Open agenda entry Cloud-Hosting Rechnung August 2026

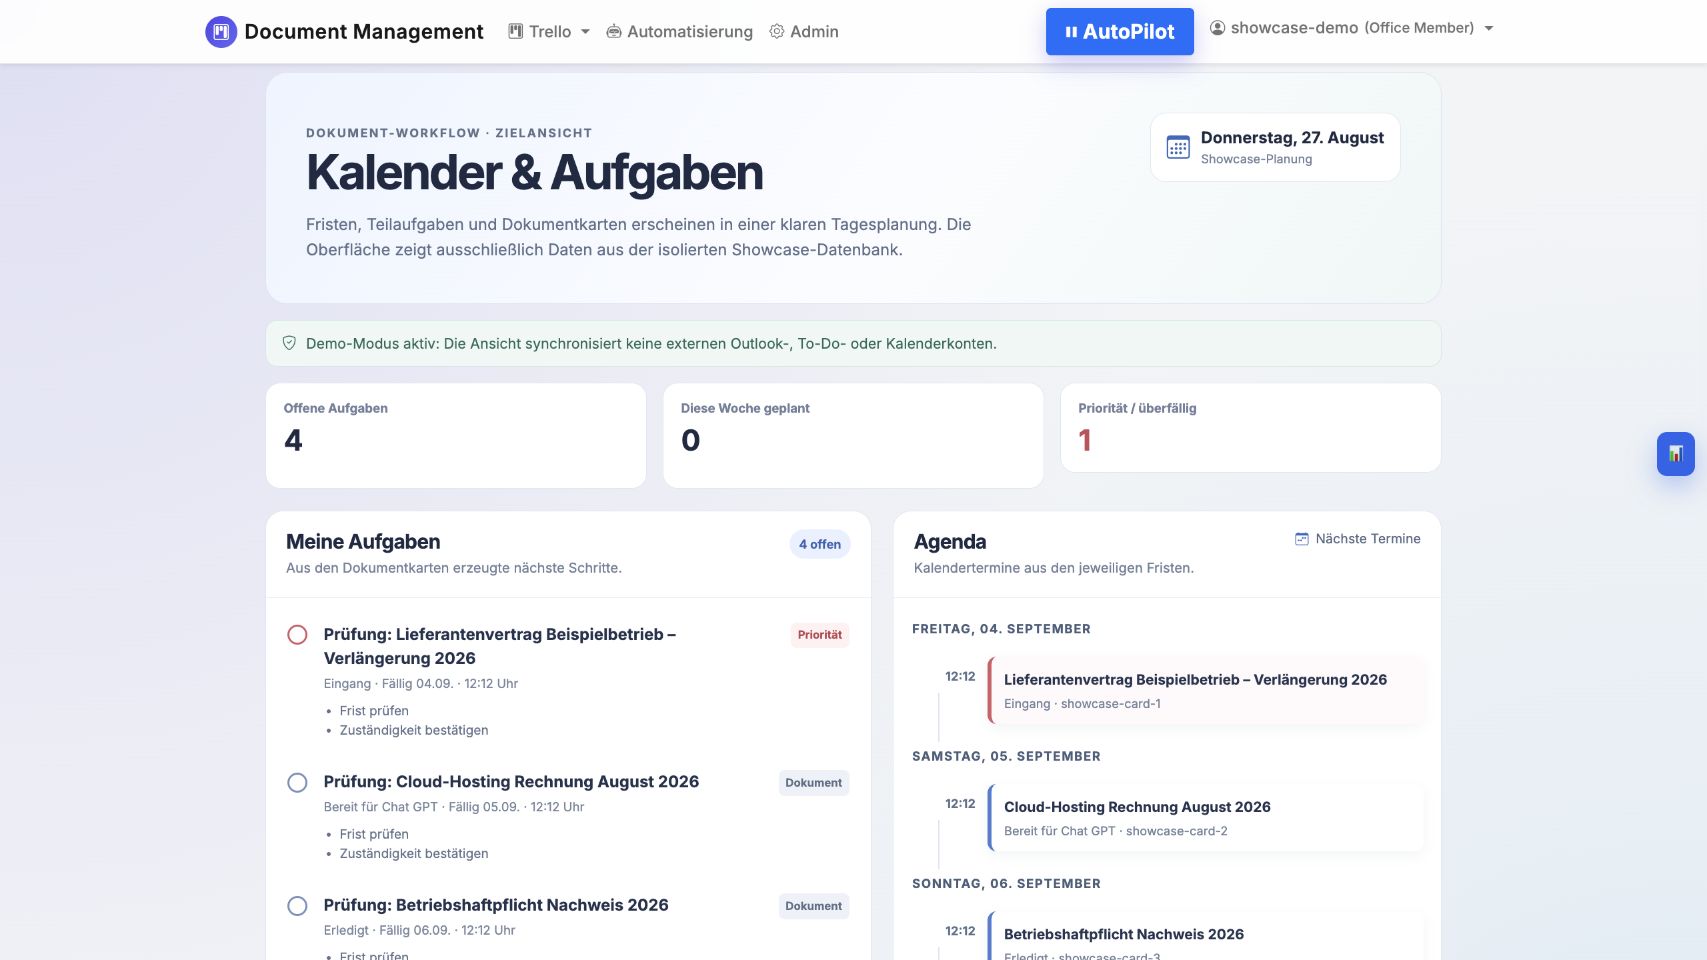(x=1205, y=818)
